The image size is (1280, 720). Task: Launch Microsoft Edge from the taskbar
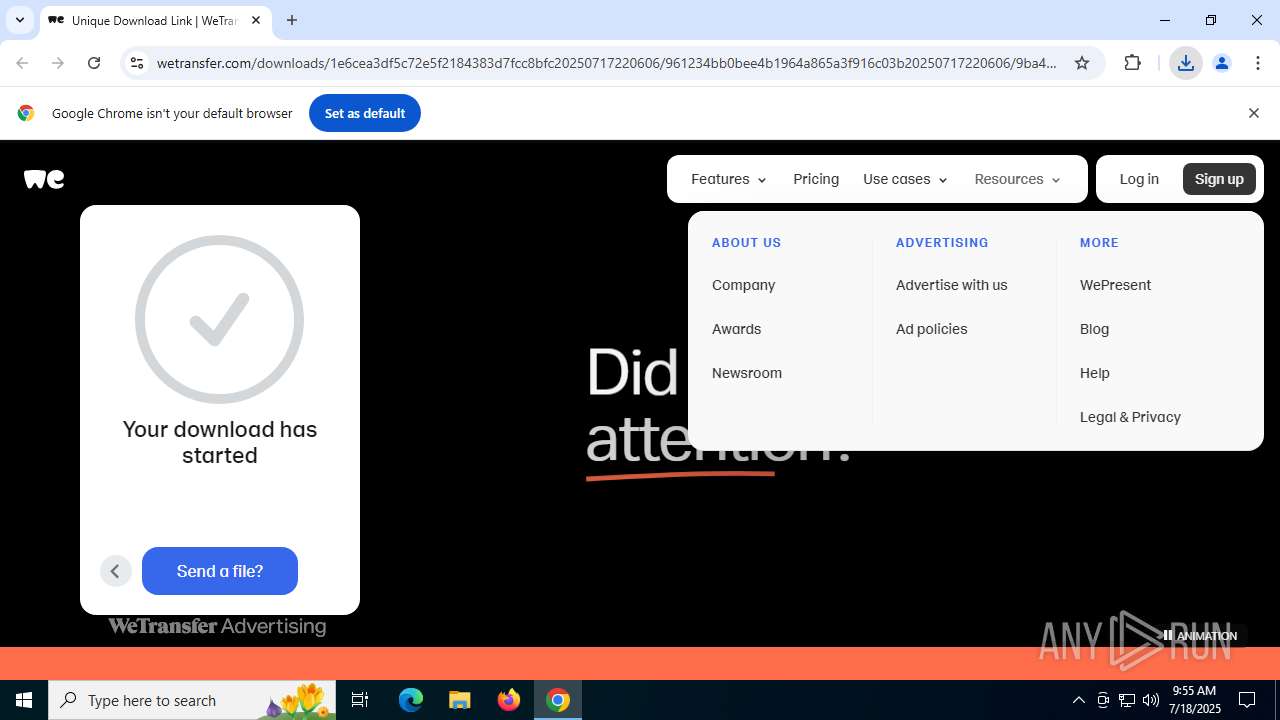point(411,700)
